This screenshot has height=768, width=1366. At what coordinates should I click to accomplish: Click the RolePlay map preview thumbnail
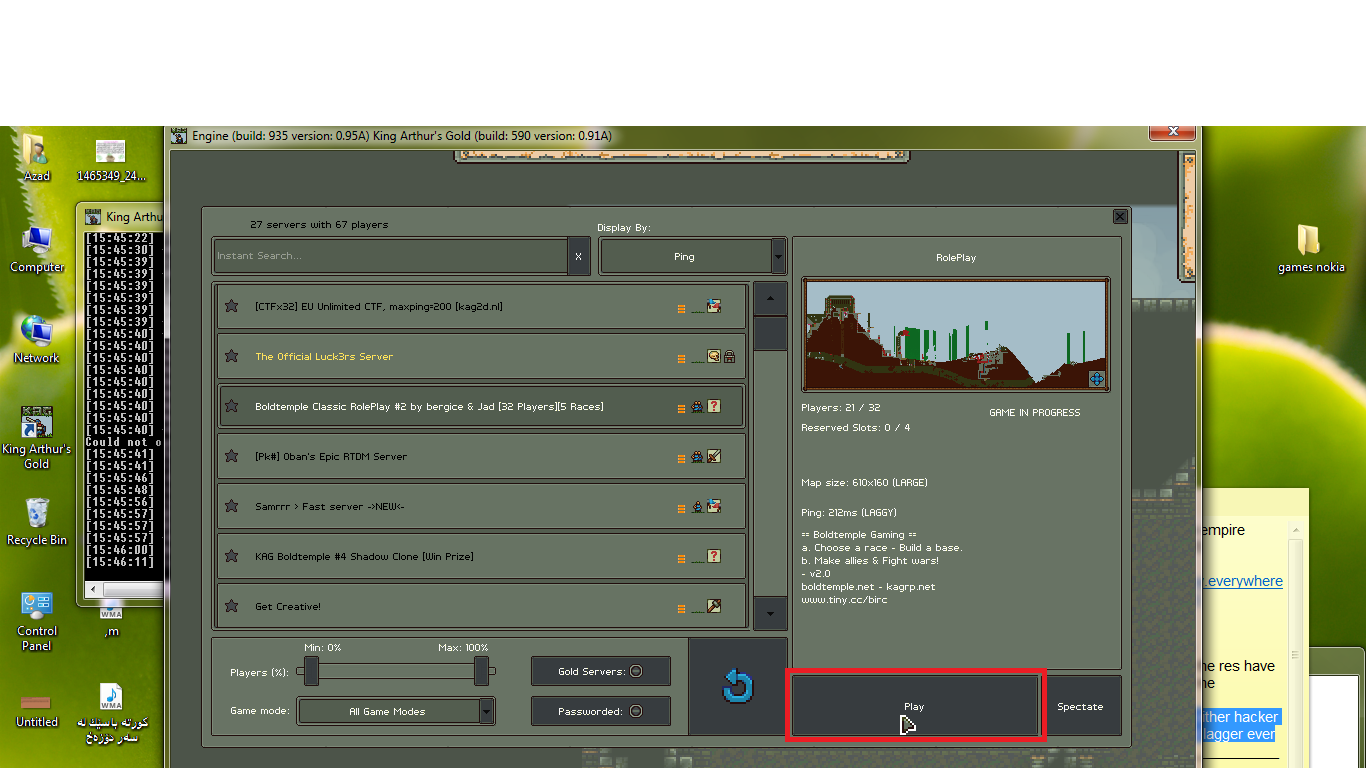click(956, 334)
